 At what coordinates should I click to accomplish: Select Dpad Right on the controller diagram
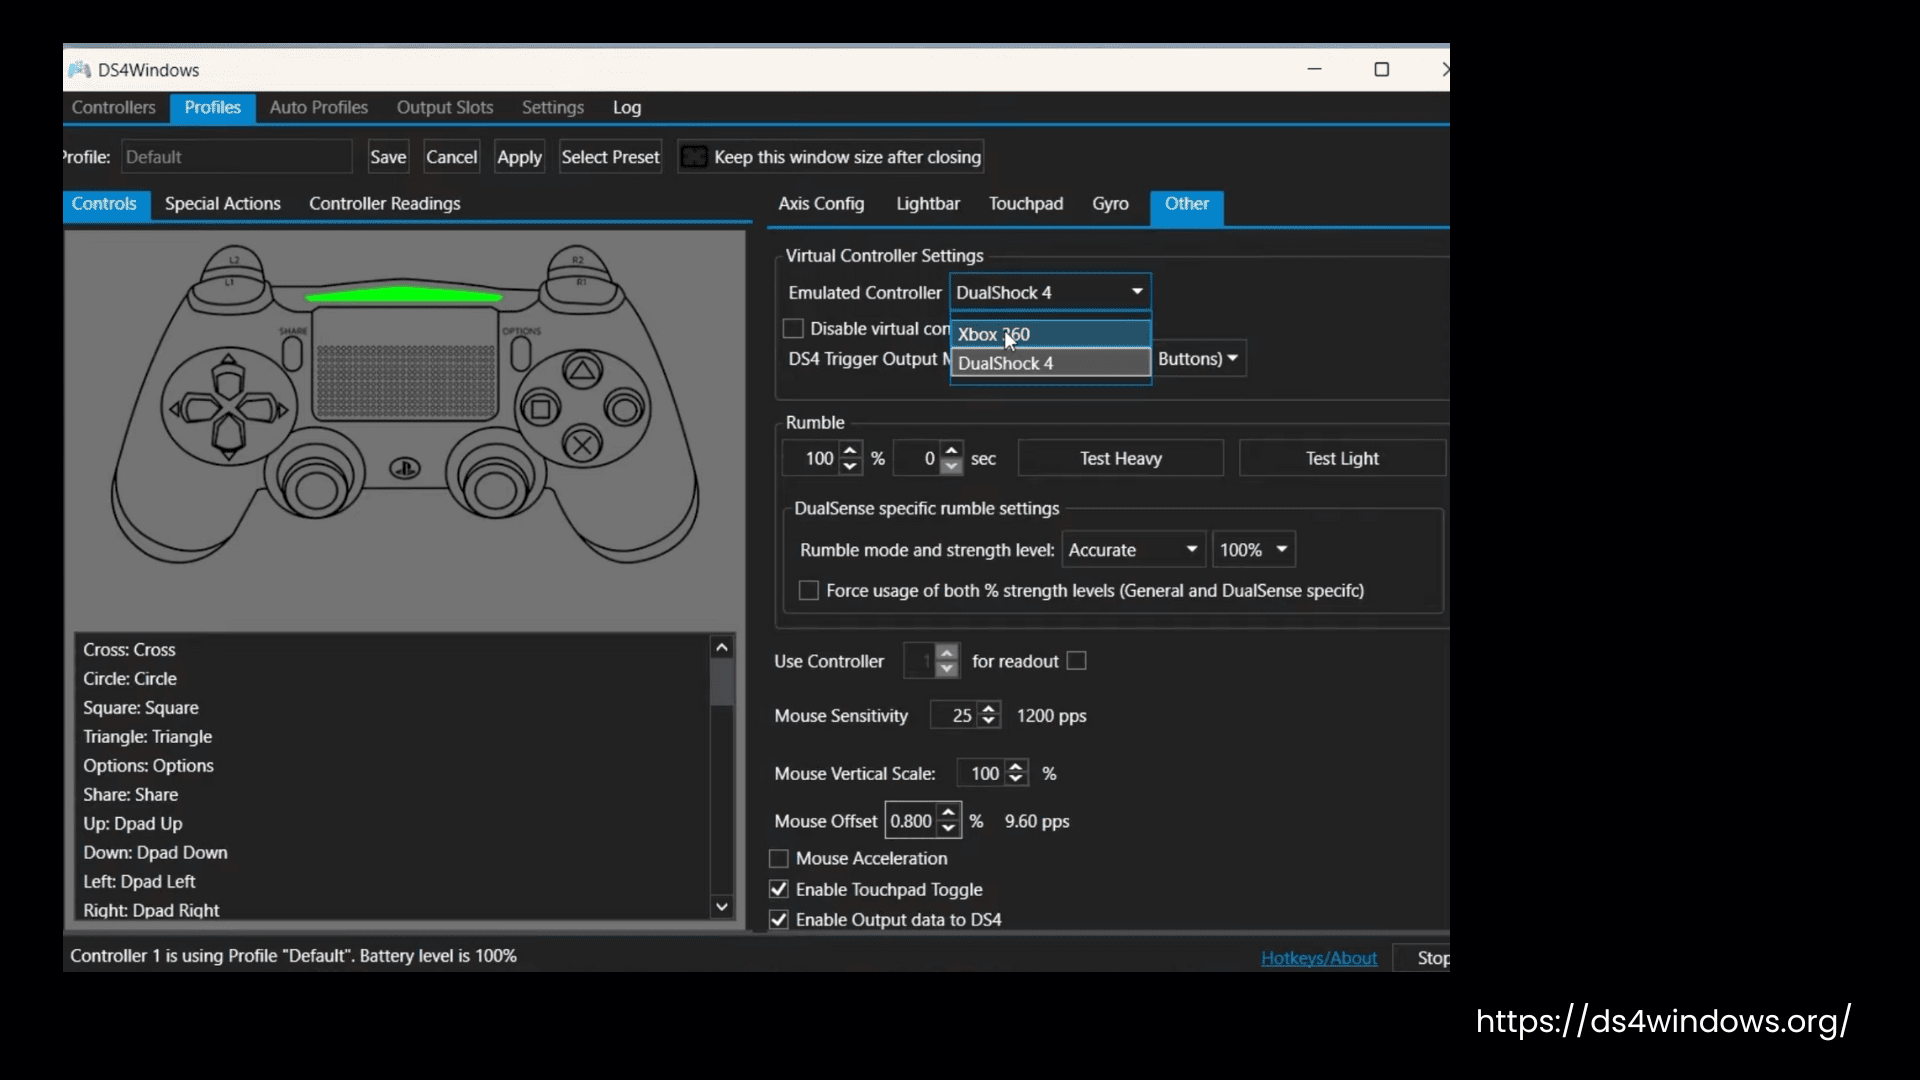tap(264, 408)
